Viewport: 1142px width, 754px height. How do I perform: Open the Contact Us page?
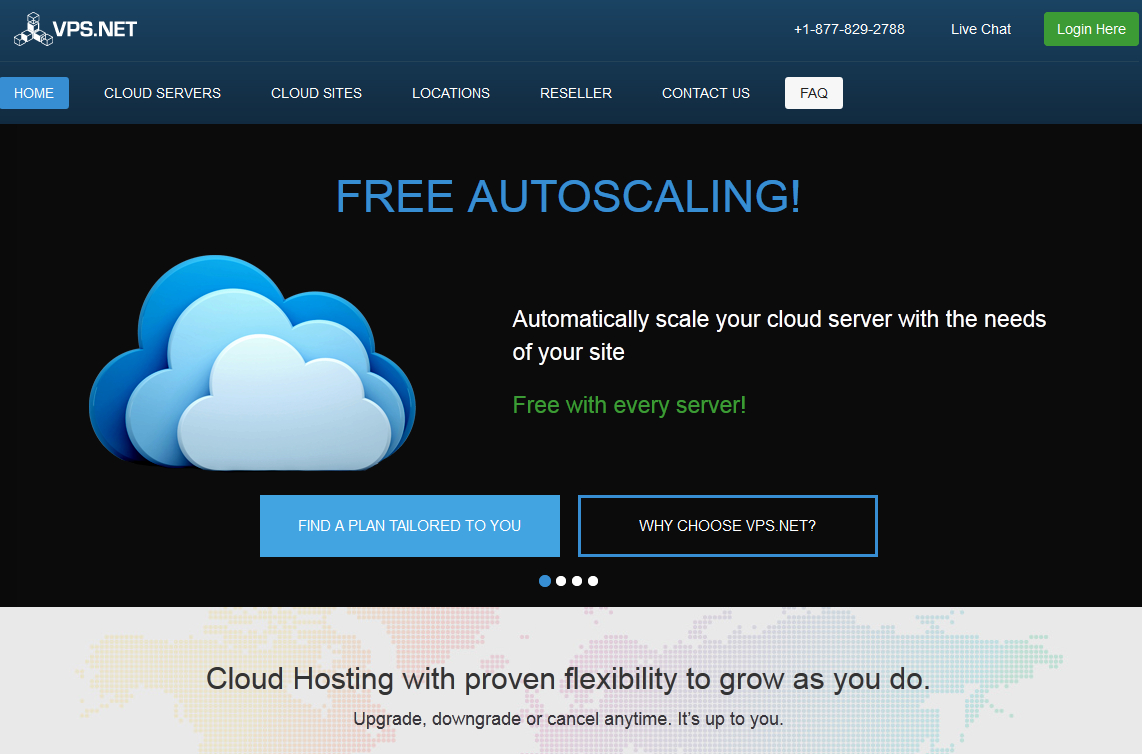pos(706,93)
